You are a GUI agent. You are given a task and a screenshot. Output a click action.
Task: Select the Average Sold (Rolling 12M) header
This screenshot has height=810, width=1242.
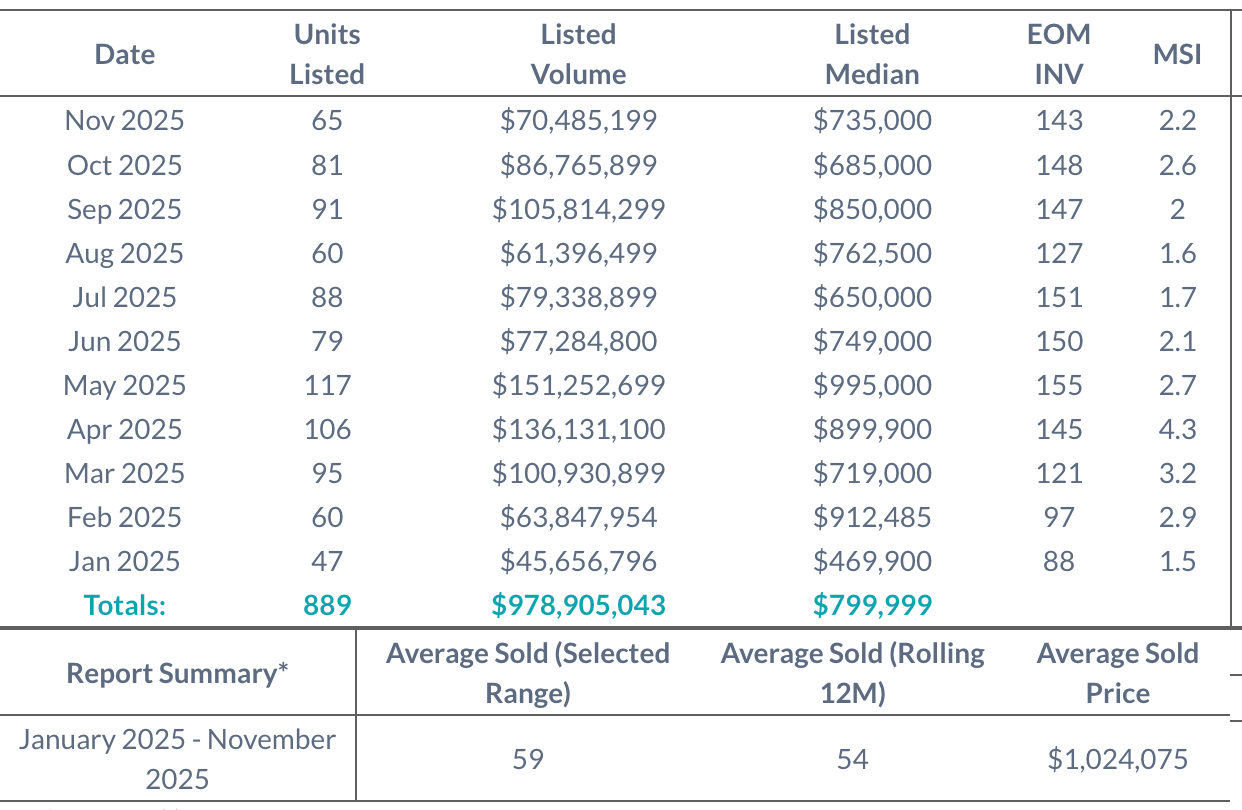853,673
